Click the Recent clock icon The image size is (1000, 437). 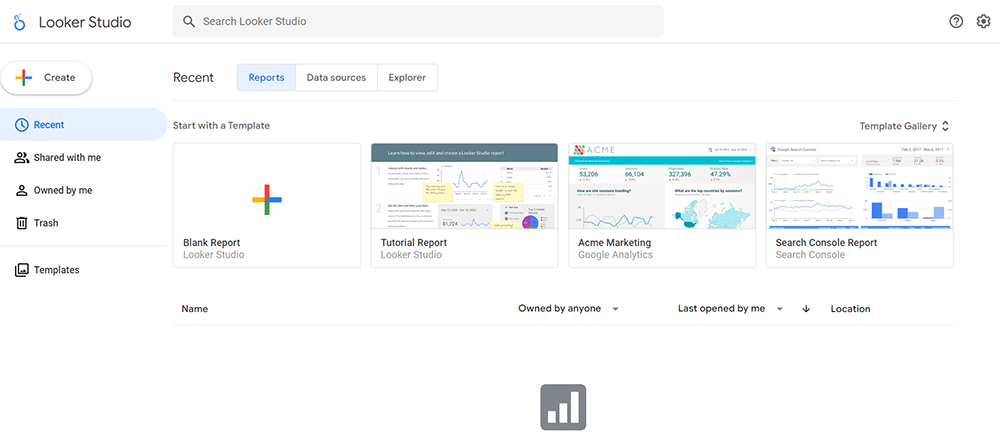22,124
